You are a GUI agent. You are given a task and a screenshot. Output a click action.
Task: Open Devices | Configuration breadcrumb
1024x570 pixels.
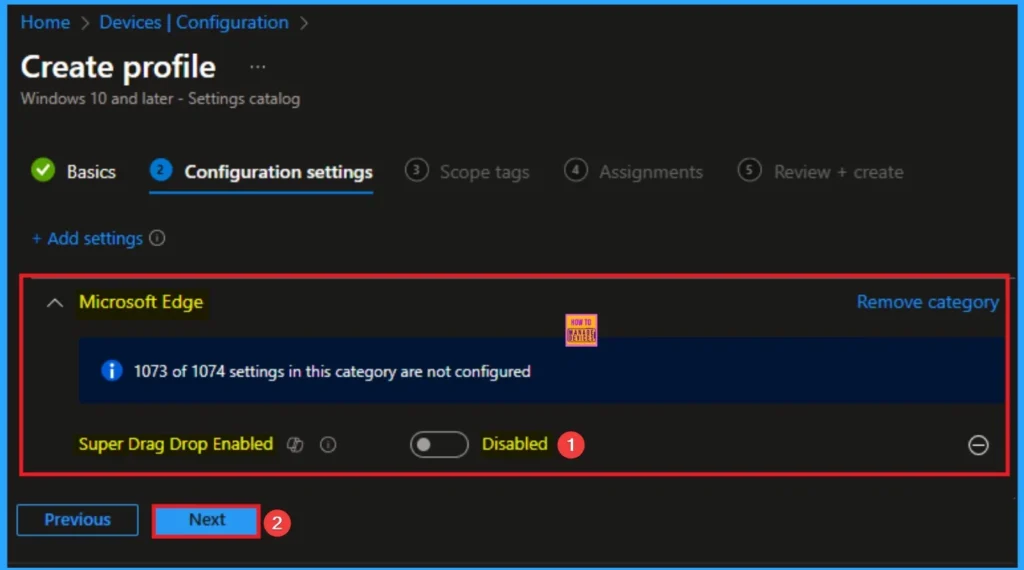[194, 22]
